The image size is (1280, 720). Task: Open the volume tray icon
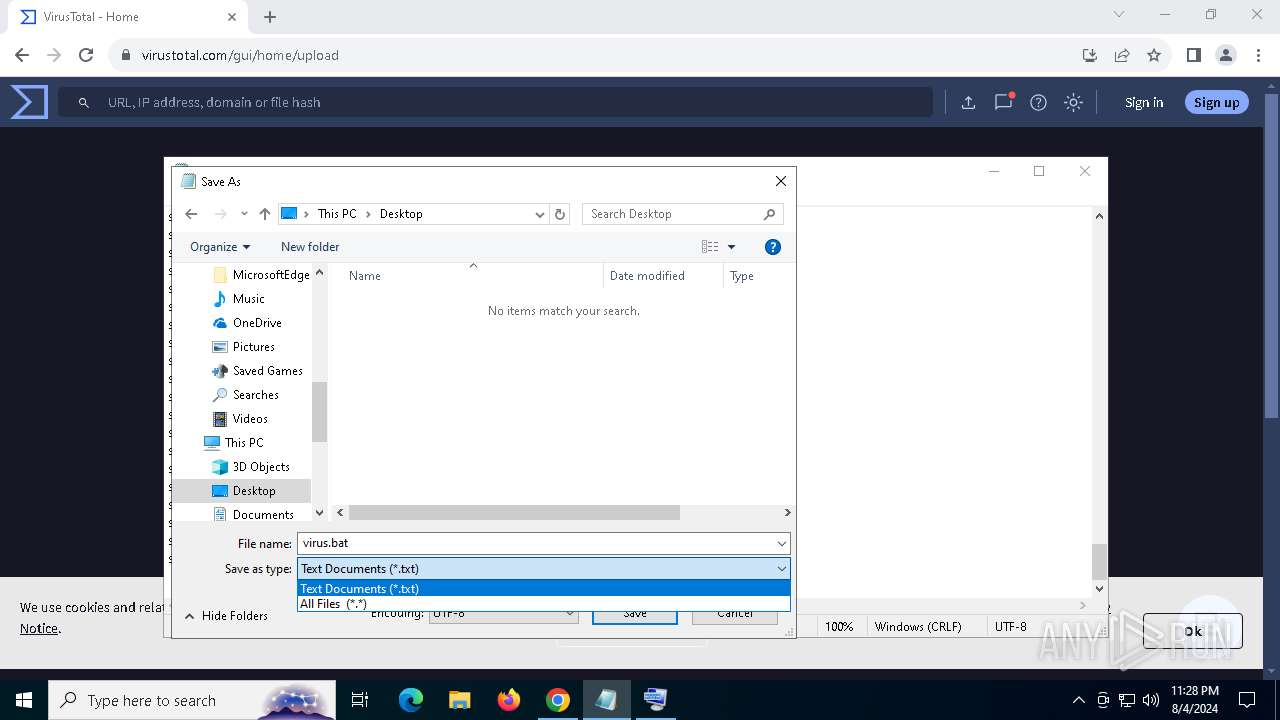click(1150, 700)
